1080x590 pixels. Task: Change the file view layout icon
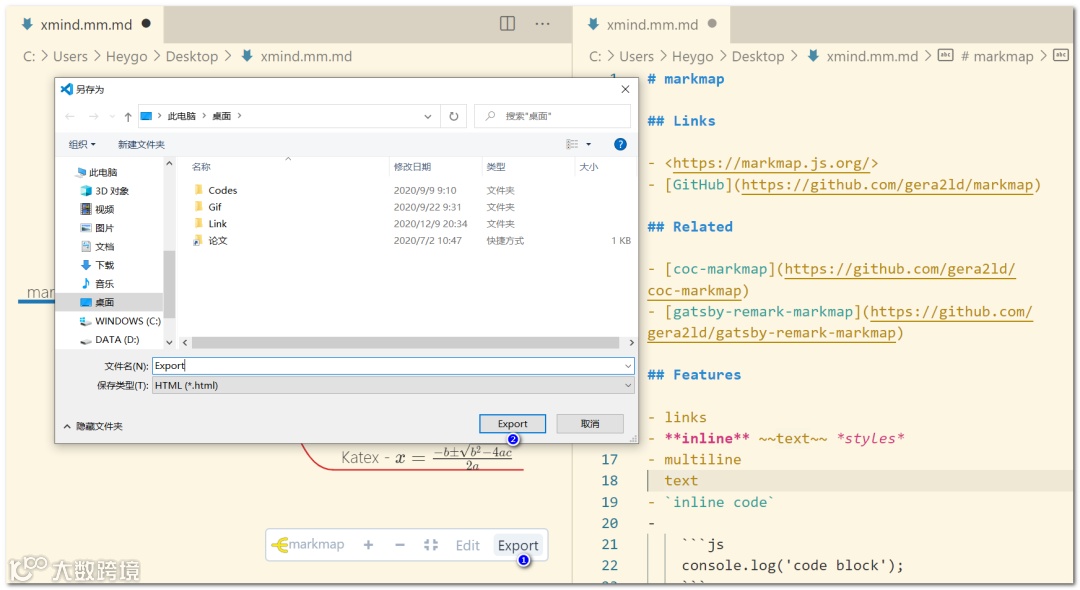tap(572, 144)
